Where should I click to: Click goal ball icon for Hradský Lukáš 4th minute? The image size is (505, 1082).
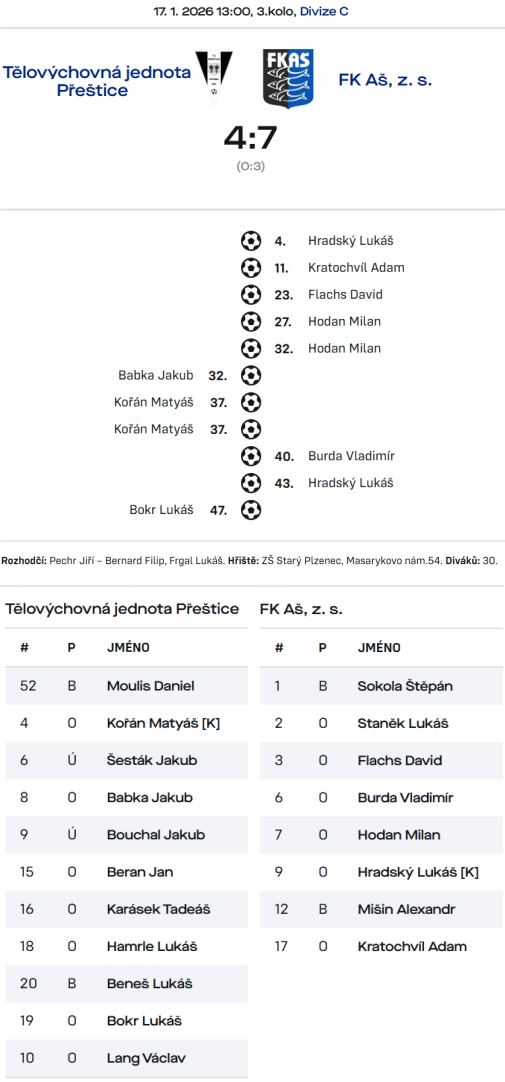click(251, 241)
